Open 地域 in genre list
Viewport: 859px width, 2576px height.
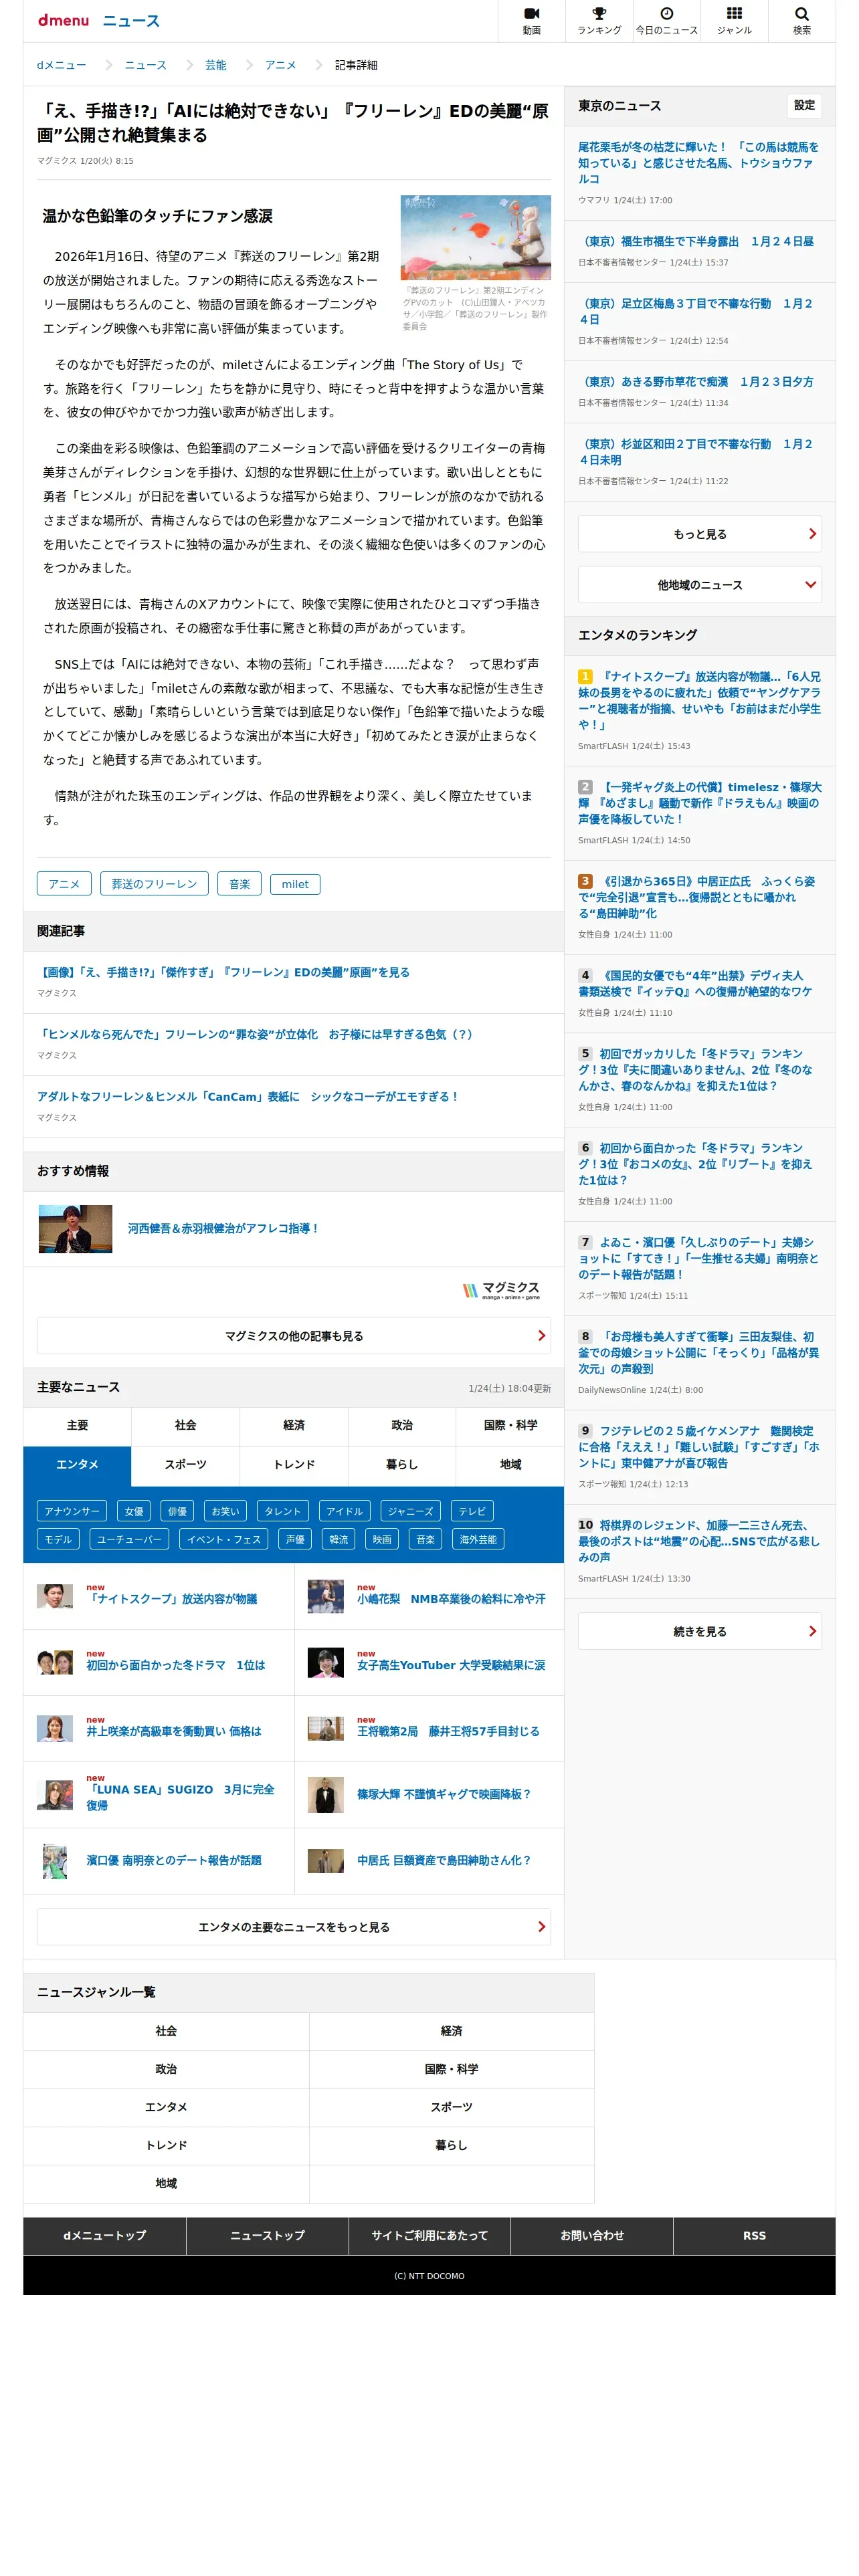(x=166, y=2183)
